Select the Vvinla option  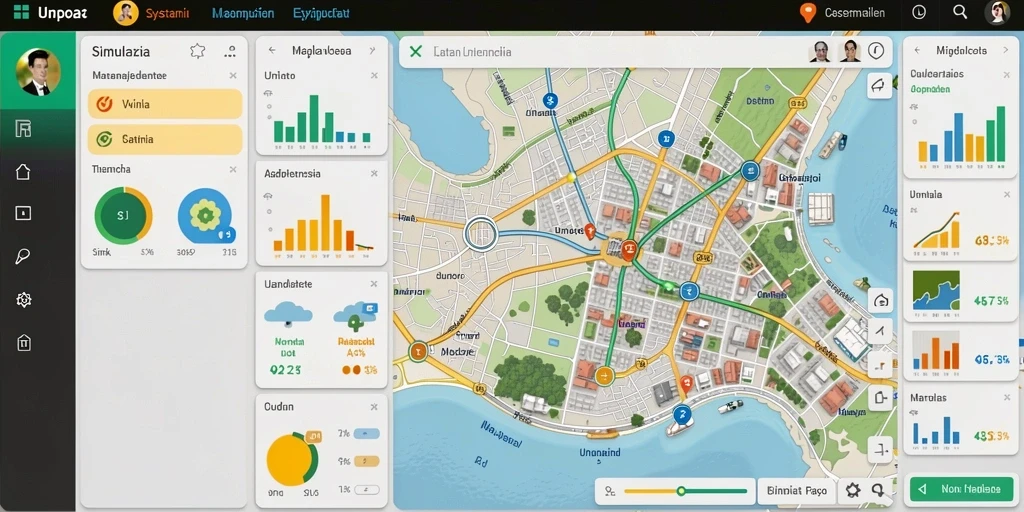pos(165,104)
